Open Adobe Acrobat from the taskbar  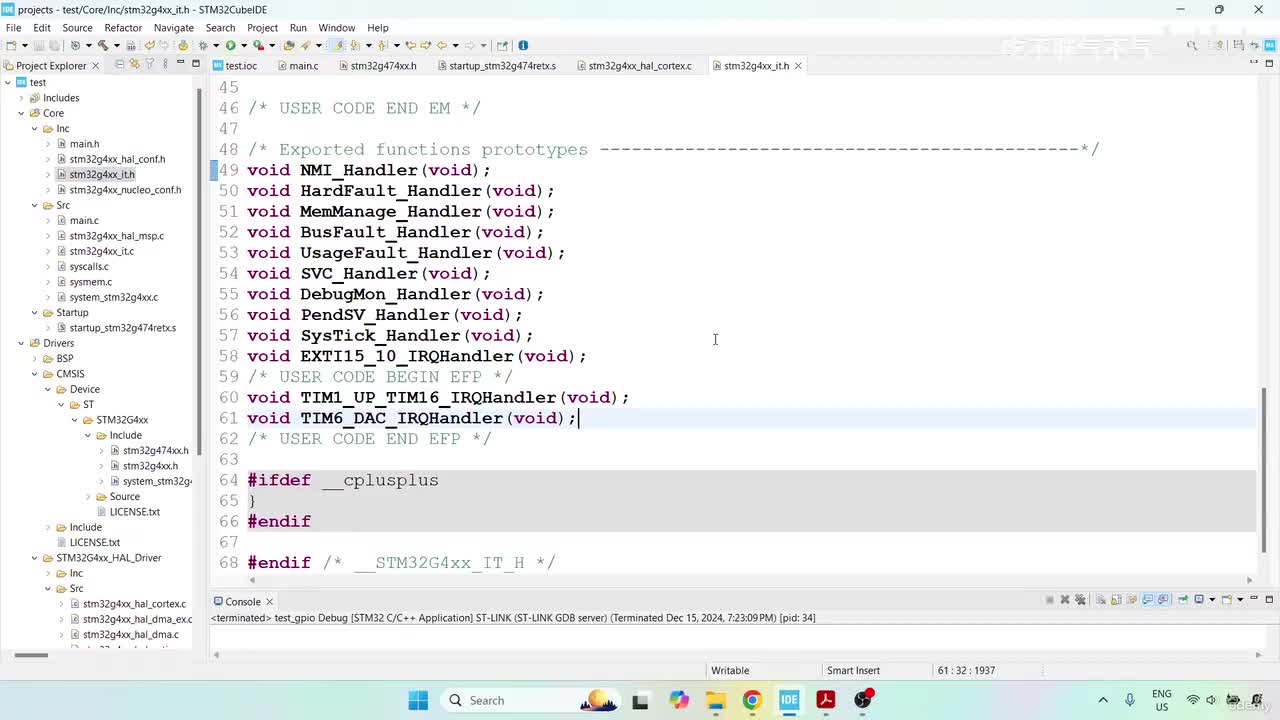tap(826, 700)
